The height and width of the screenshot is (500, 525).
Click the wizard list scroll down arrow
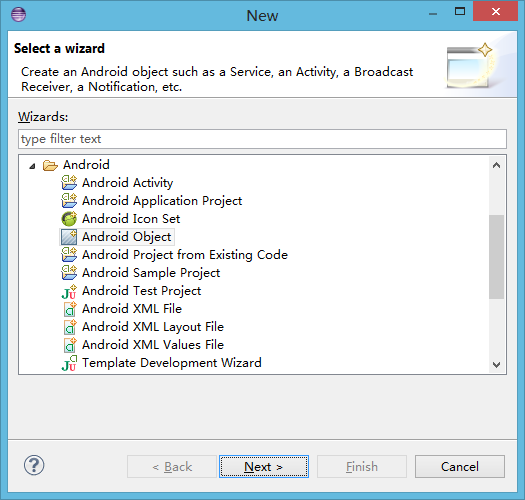[x=497, y=364]
